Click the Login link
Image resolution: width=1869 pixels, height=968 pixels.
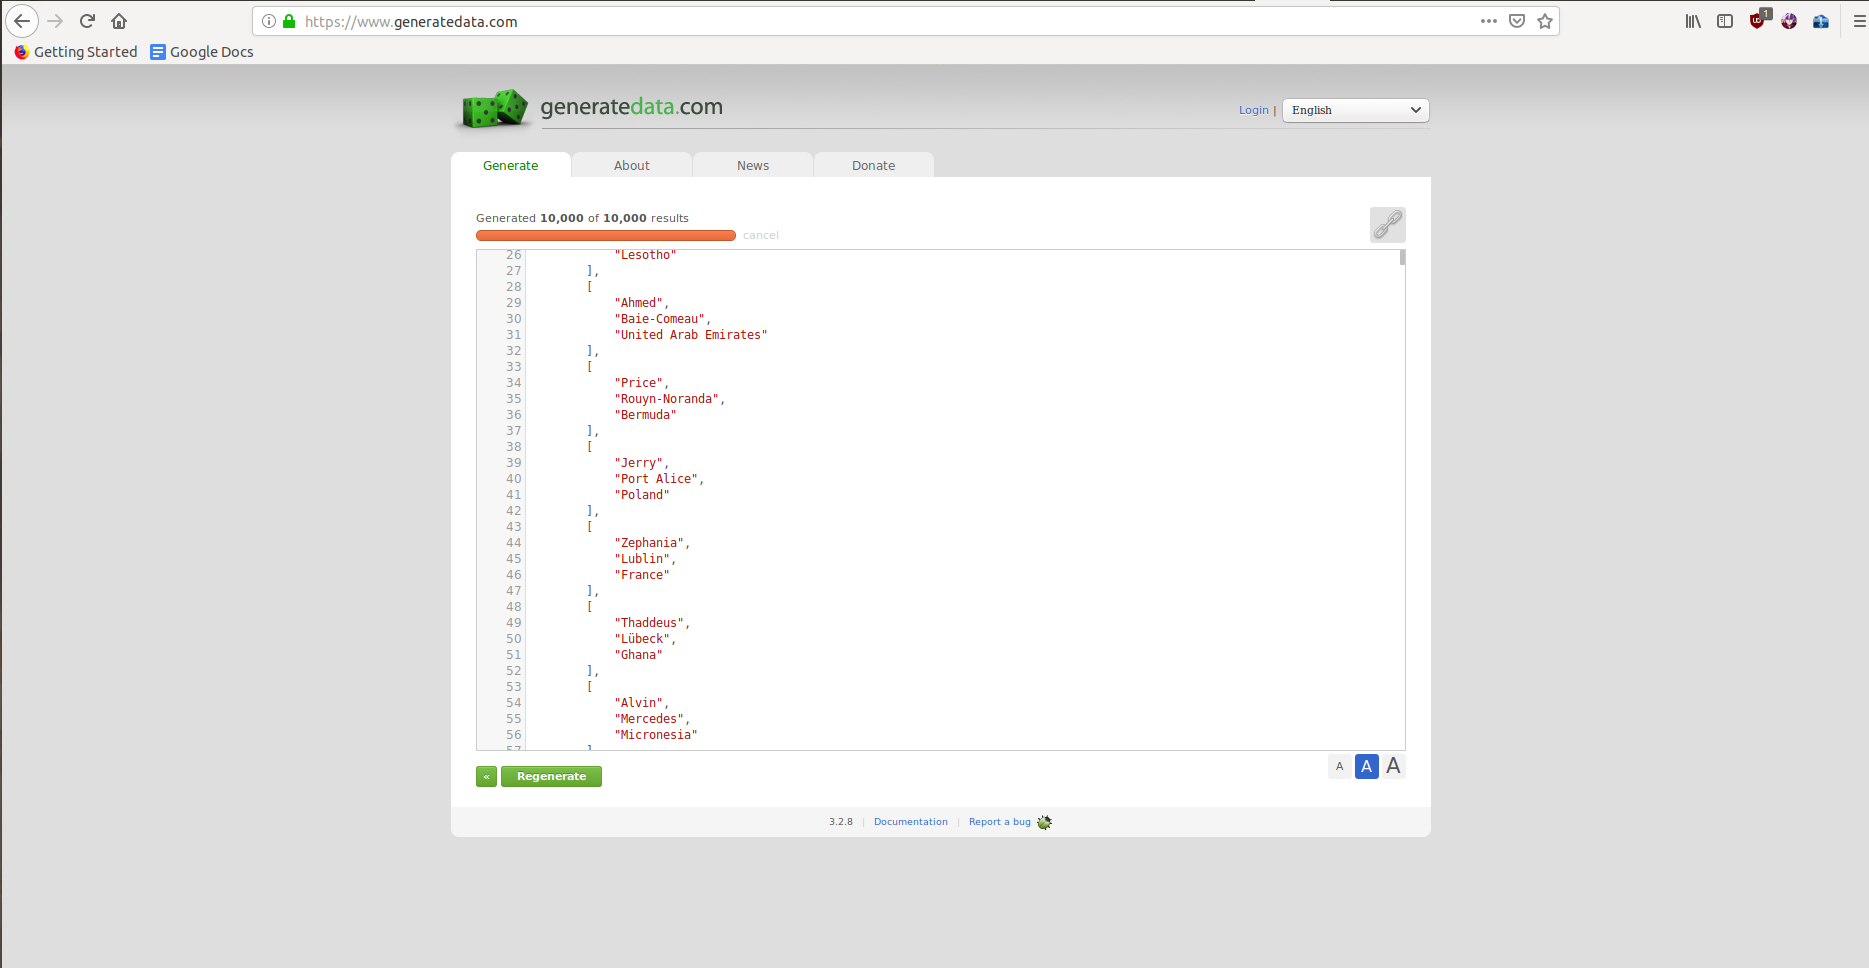coord(1254,110)
